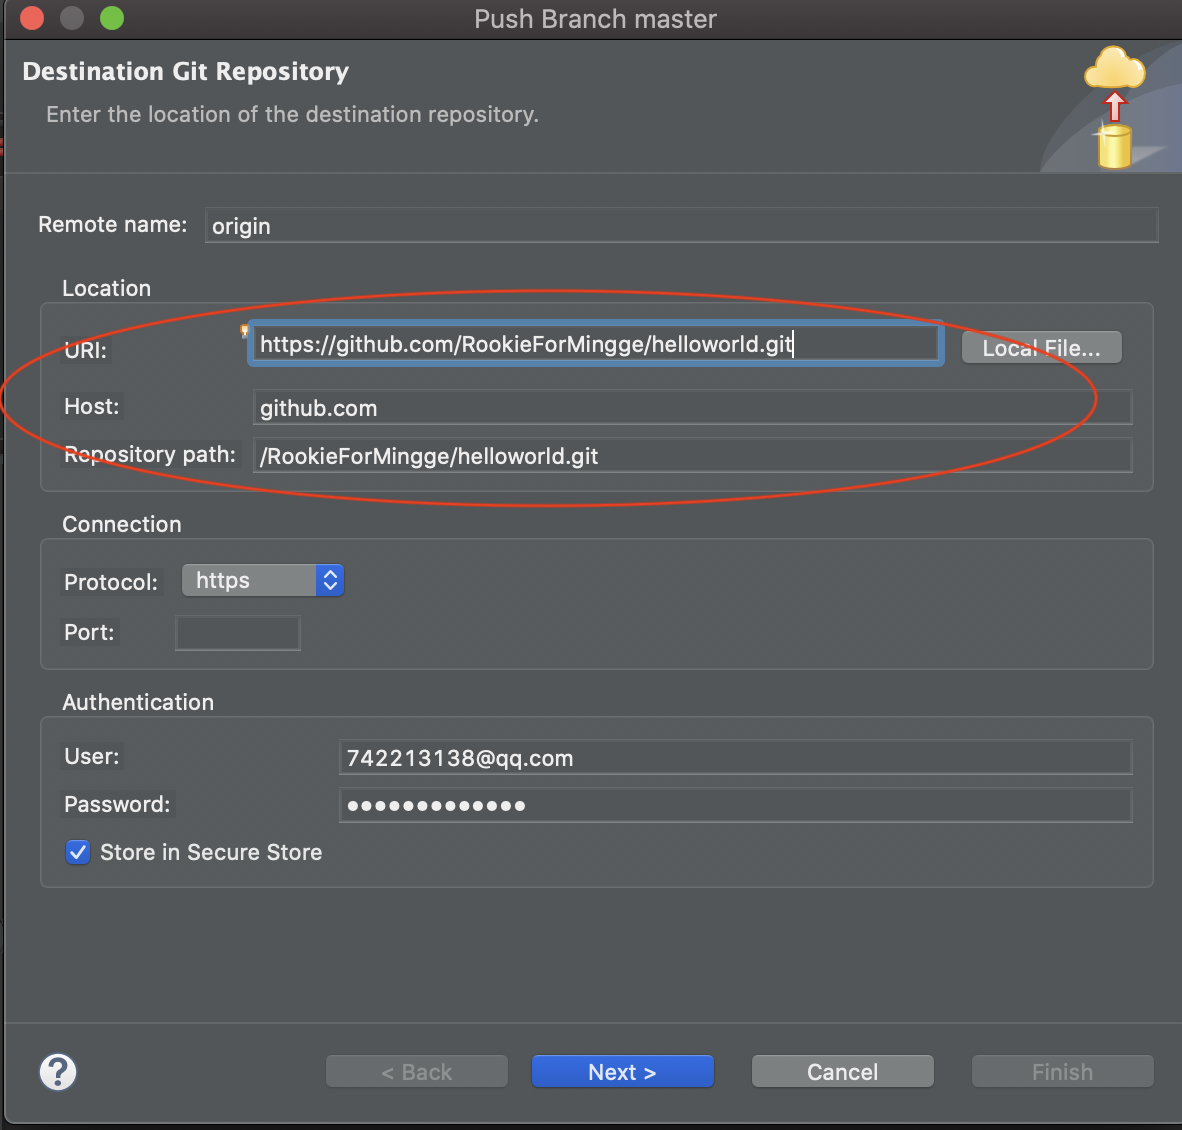Viewport: 1182px width, 1130px height.
Task: Toggle Store in Secure Store checkbox
Action: click(78, 852)
